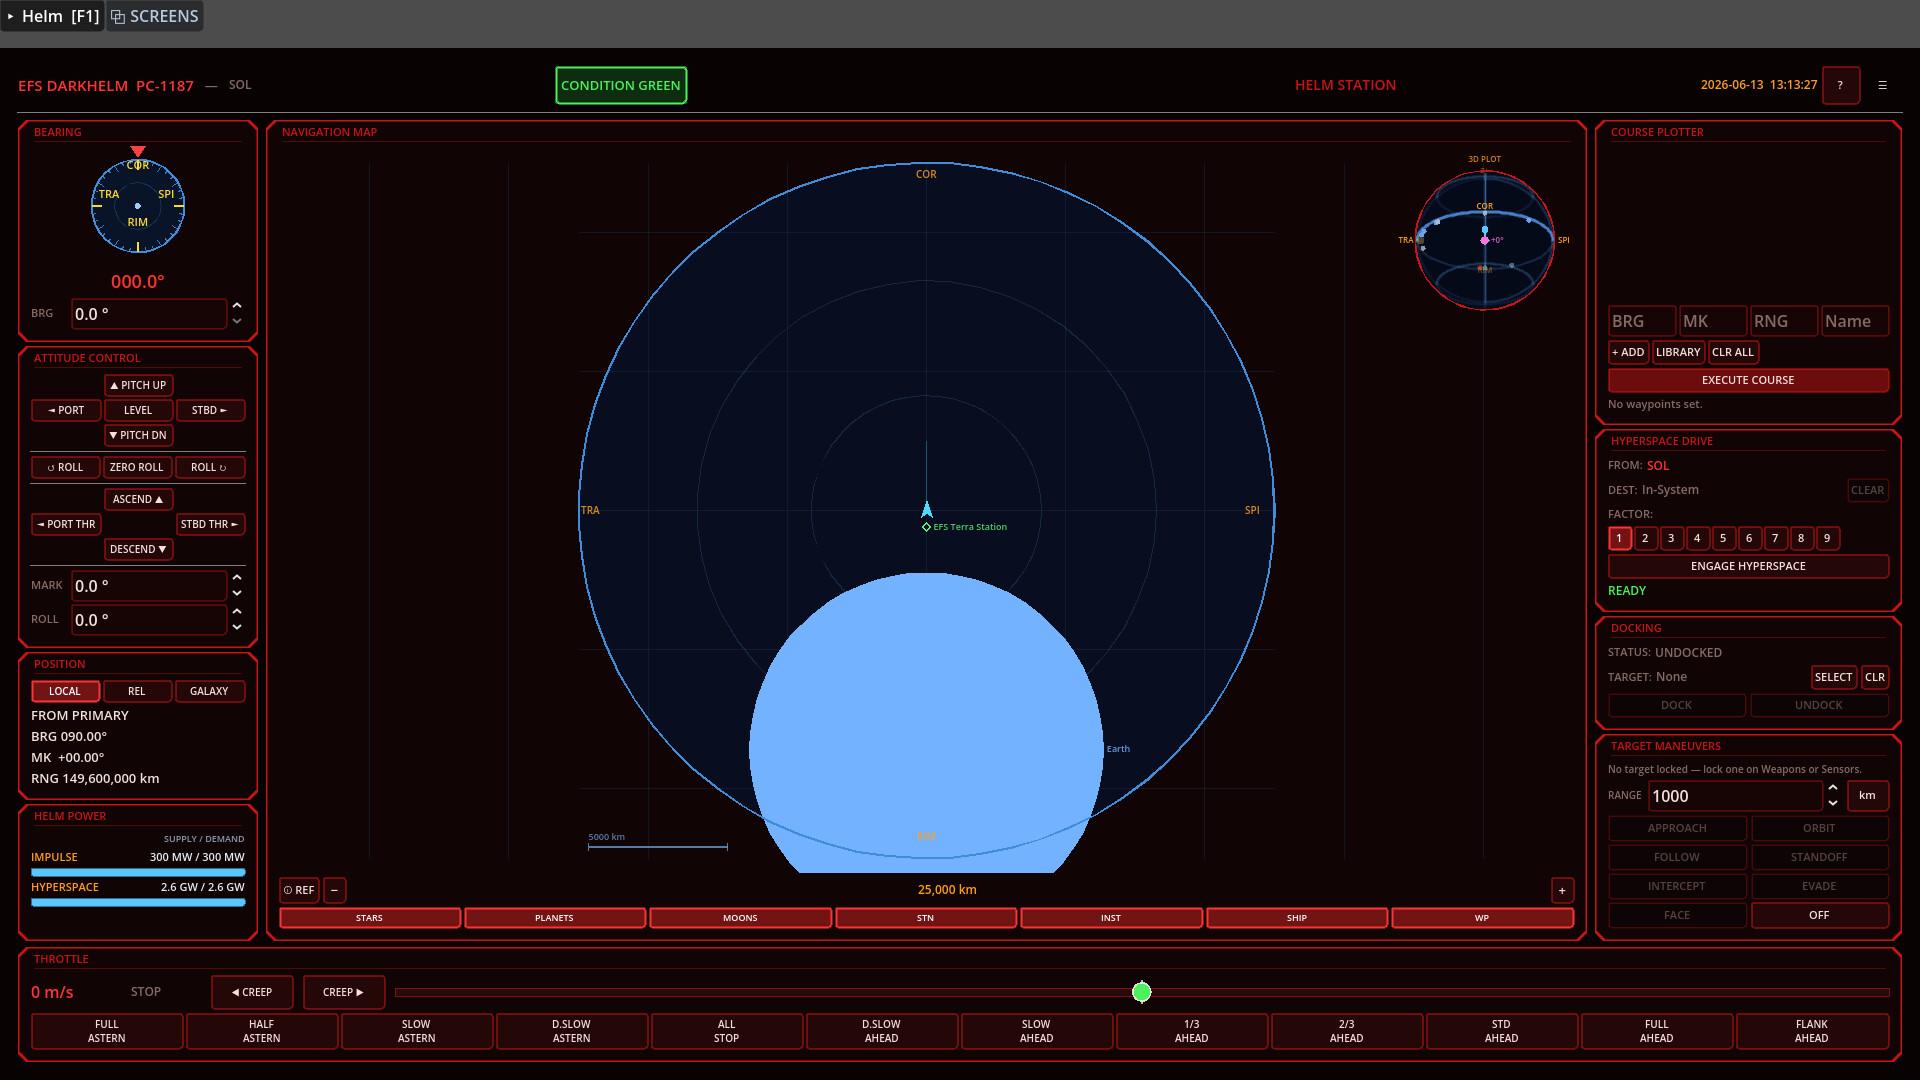The width and height of the screenshot is (1920, 1080).
Task: Open the SCREENS menu
Action: point(155,16)
